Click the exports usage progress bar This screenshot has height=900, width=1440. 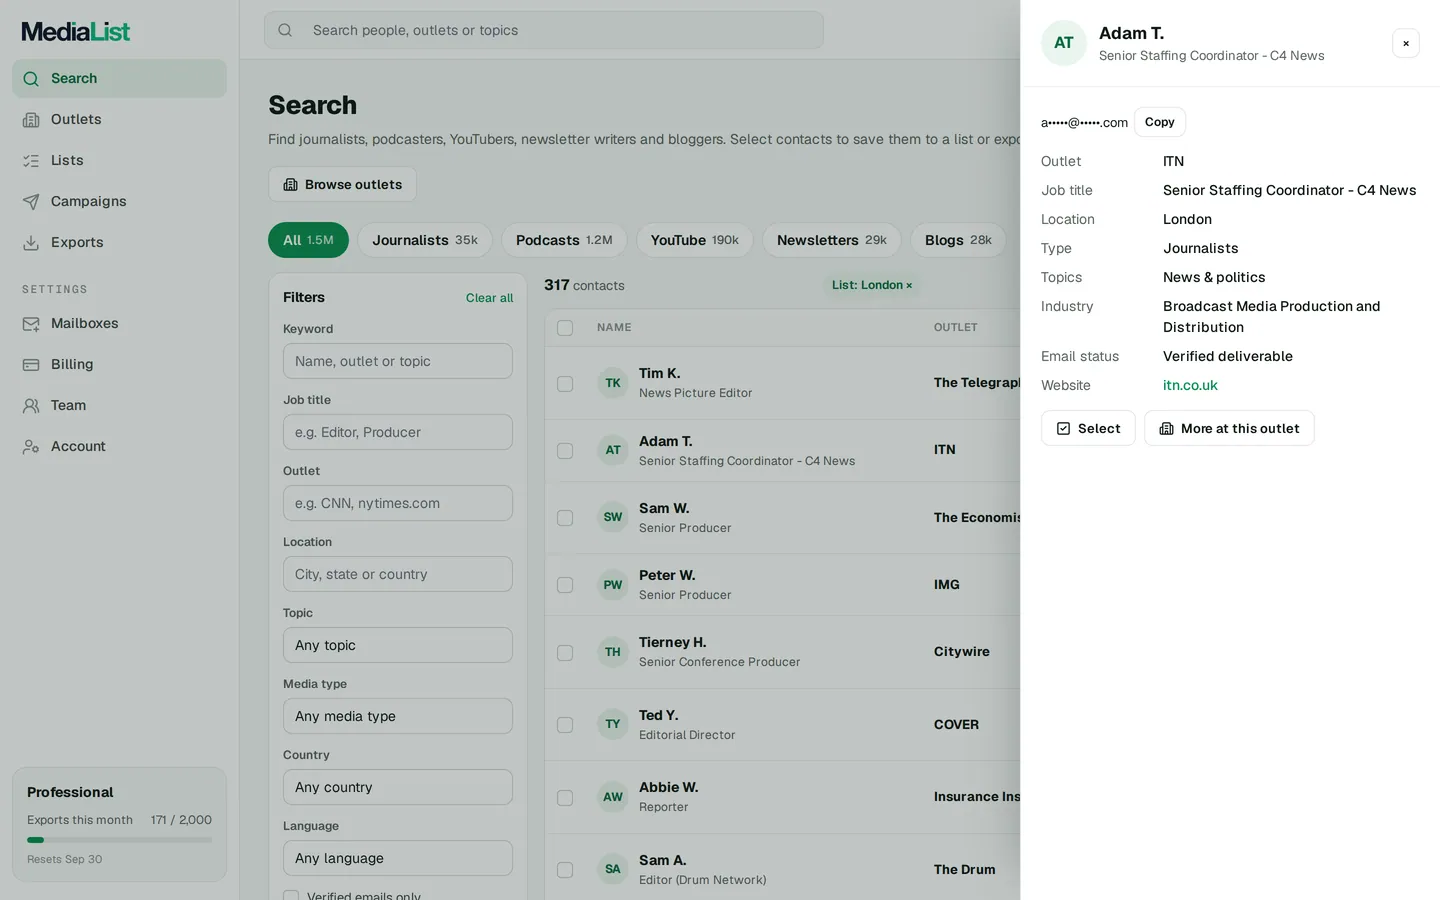point(119,840)
